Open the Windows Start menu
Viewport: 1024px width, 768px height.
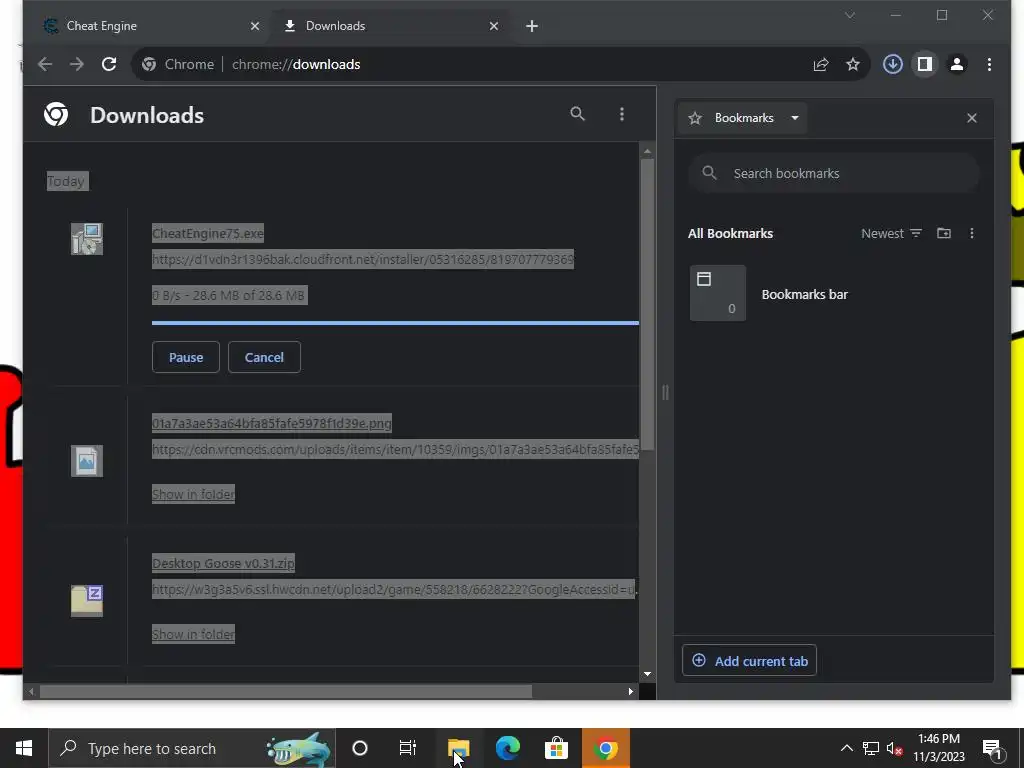[24, 748]
